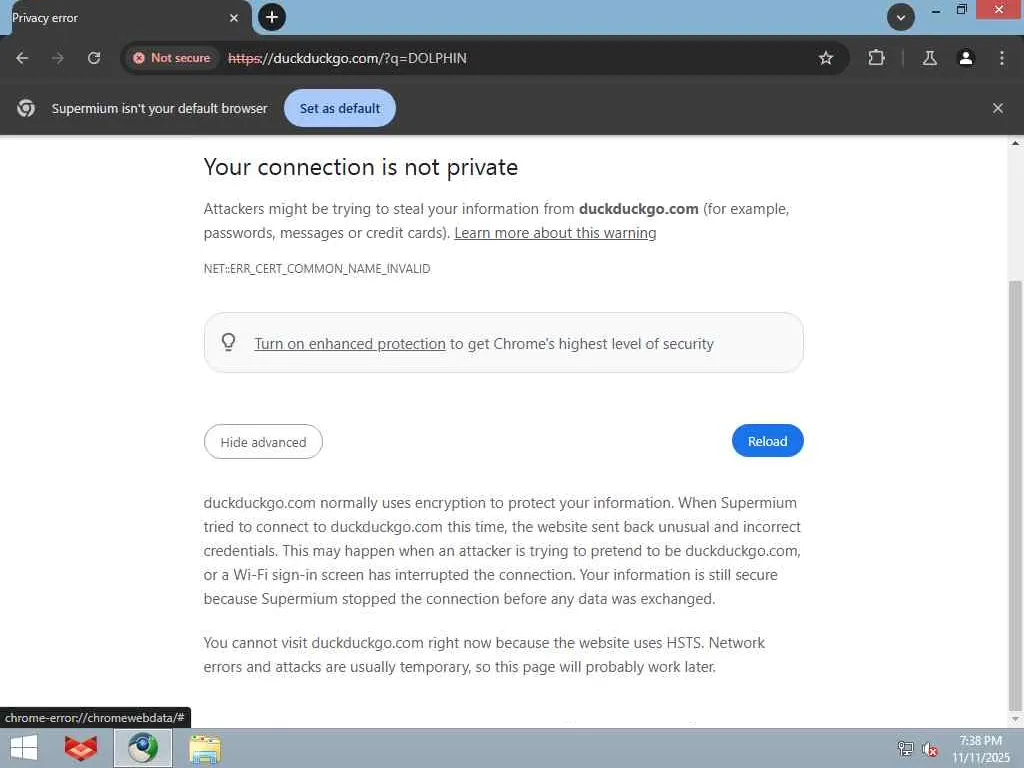Image resolution: width=1024 pixels, height=768 pixels.
Task: Close the Privacy error tab
Action: coord(234,18)
